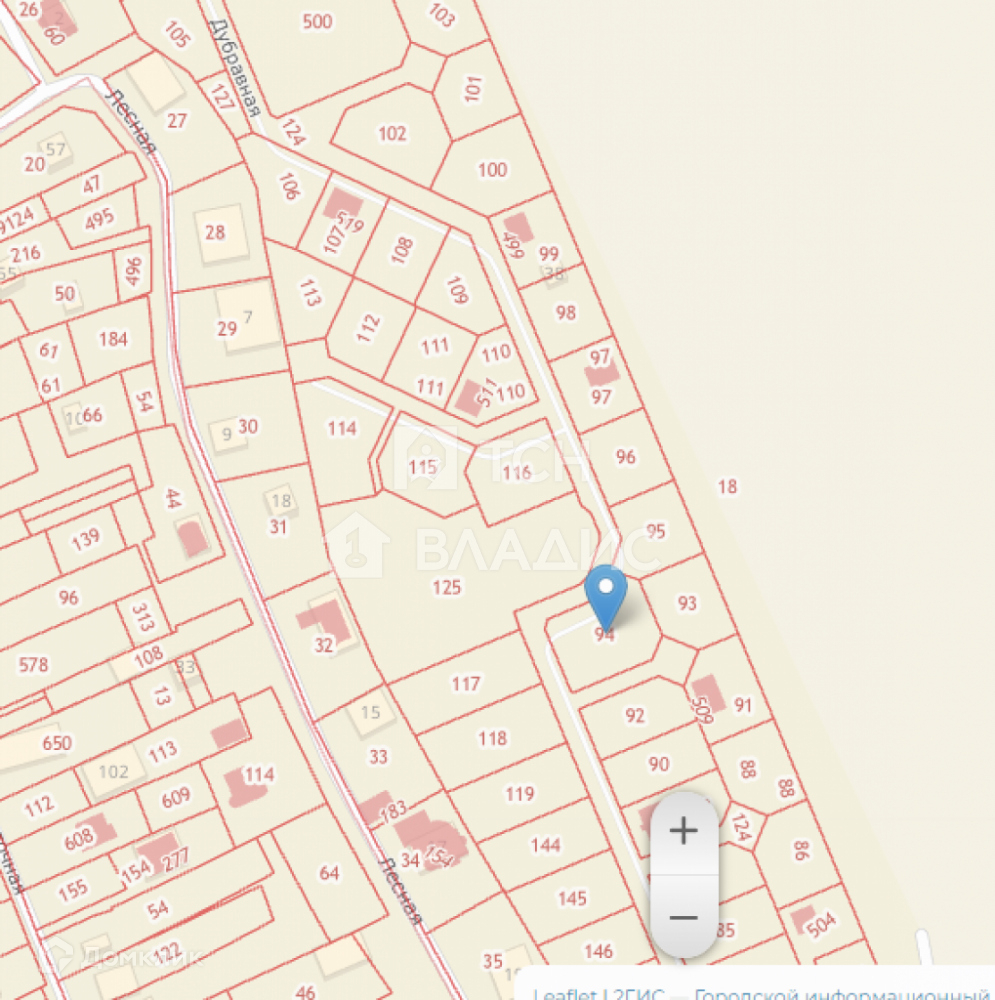Select the parcel labeled 100
995x1000 pixels.
point(492,170)
